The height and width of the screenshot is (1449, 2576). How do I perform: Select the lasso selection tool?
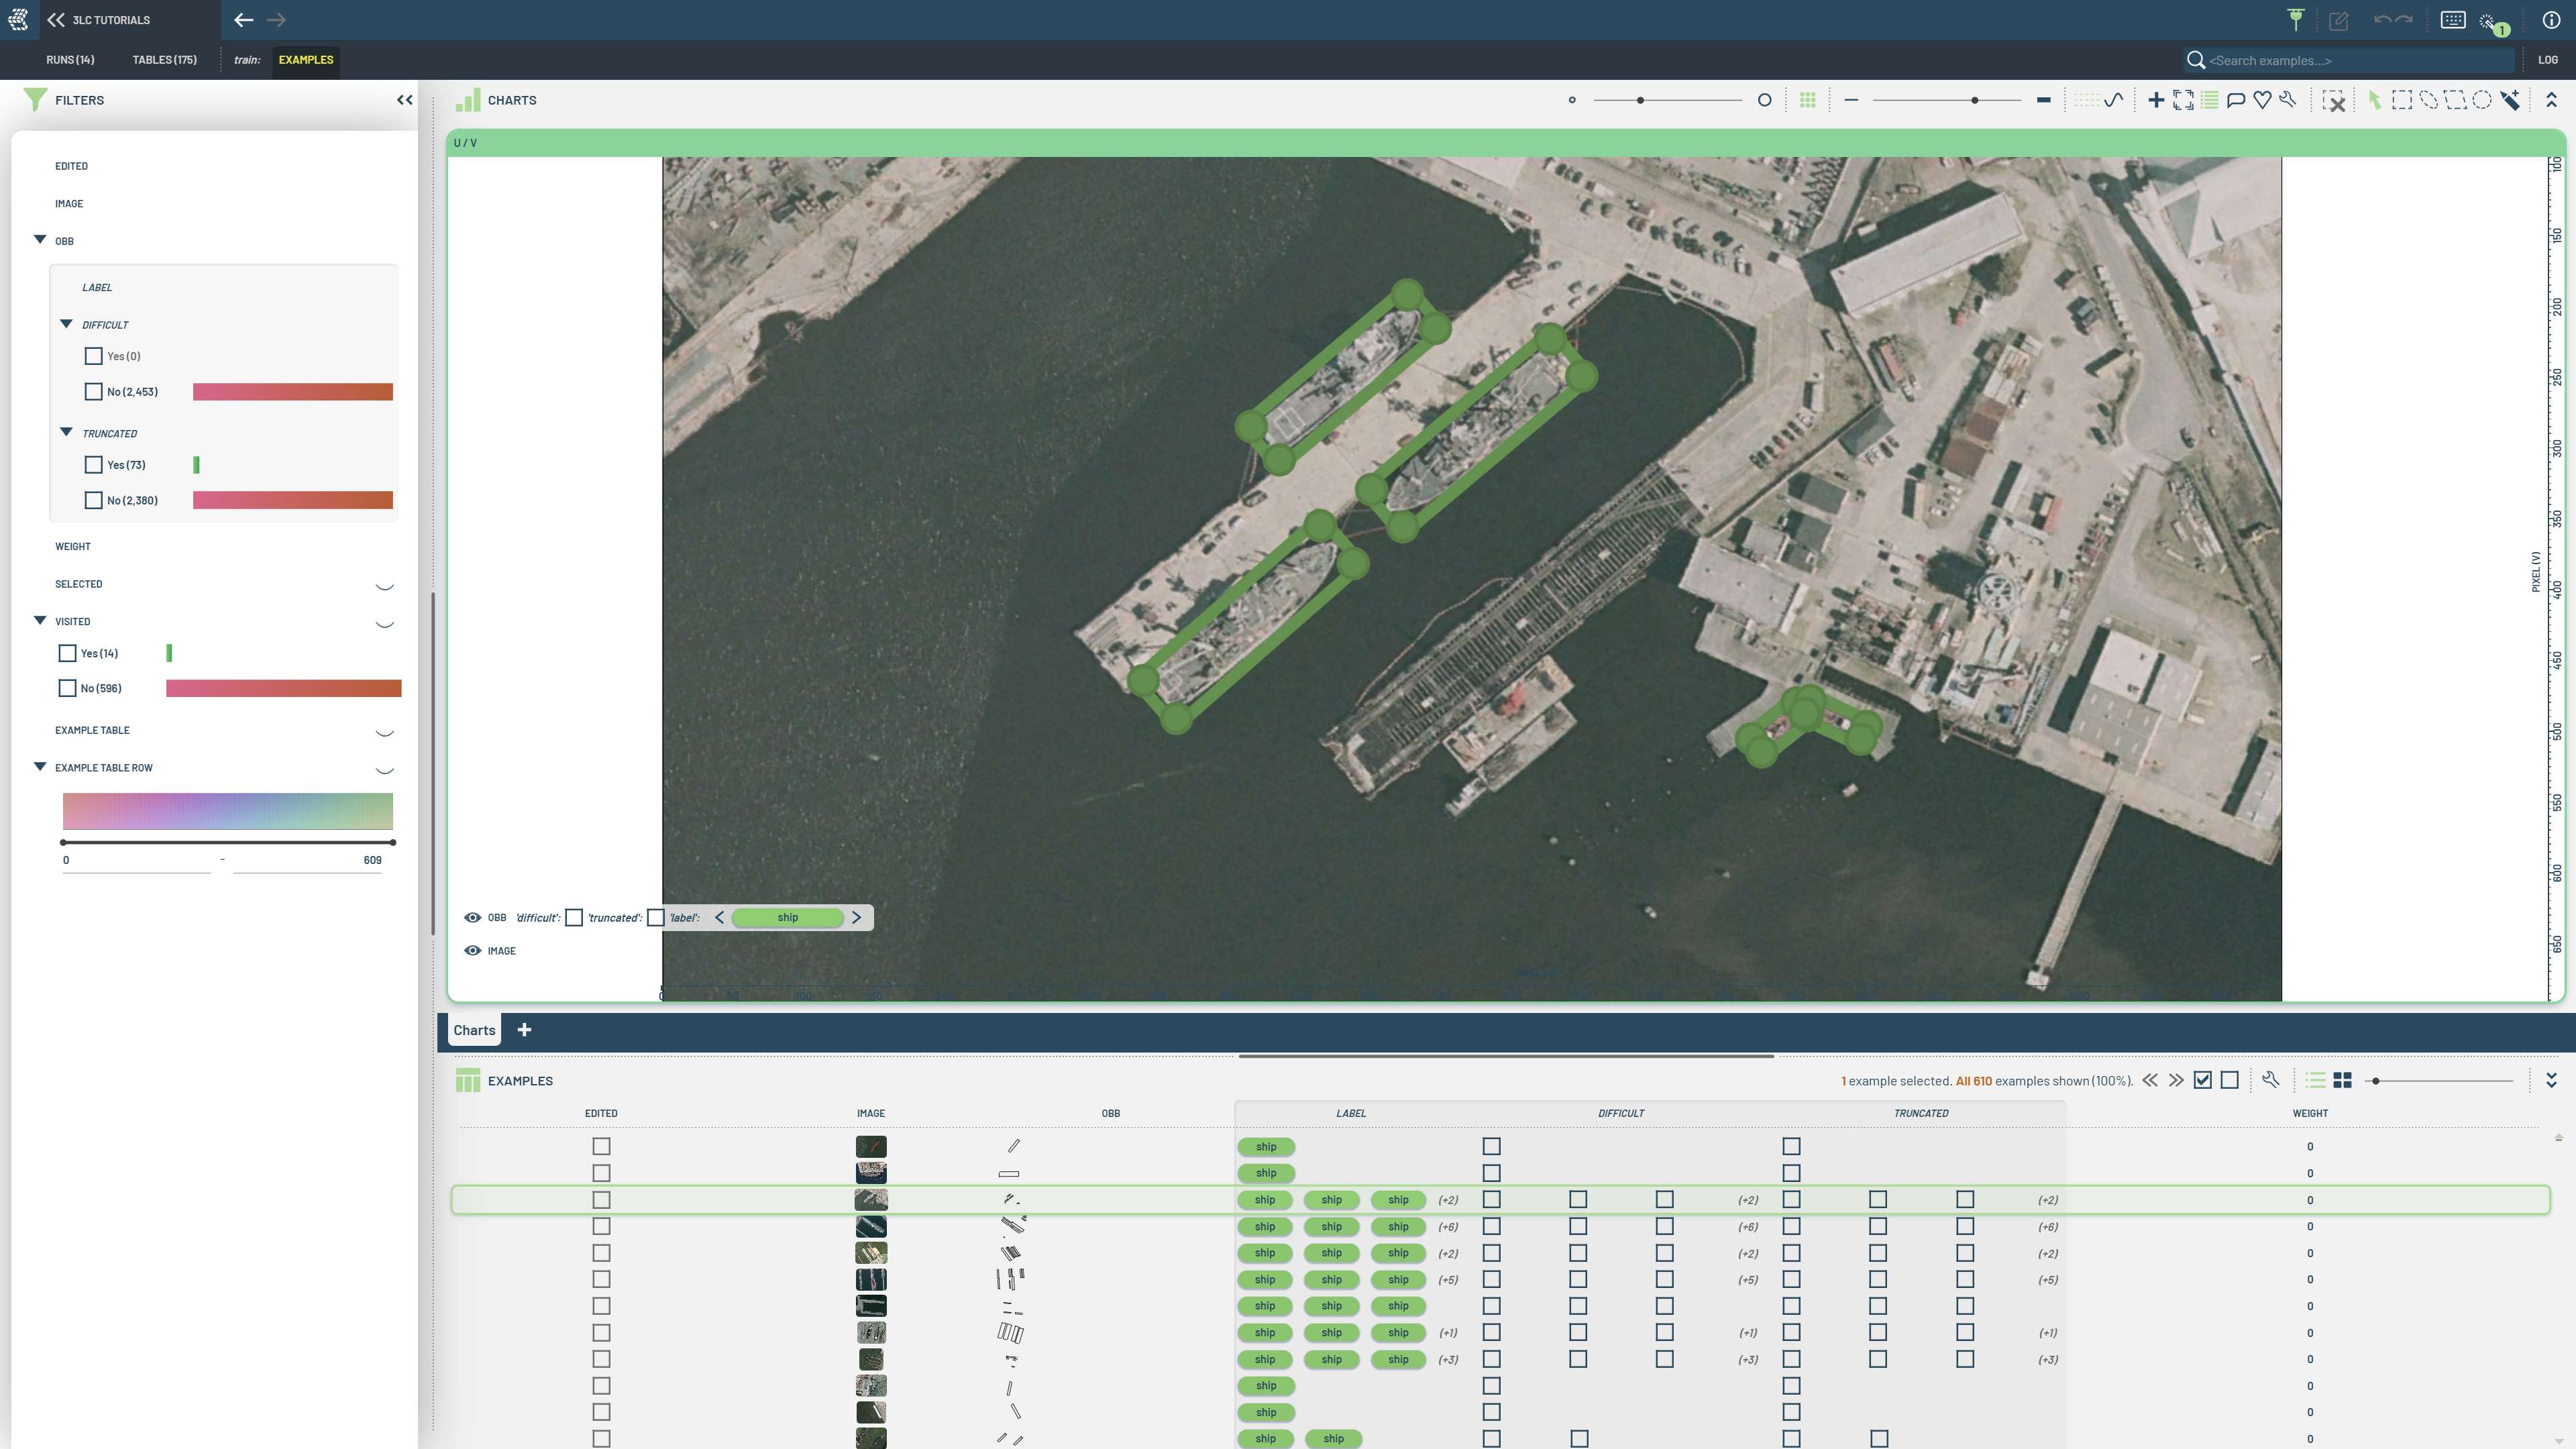[x=2428, y=100]
